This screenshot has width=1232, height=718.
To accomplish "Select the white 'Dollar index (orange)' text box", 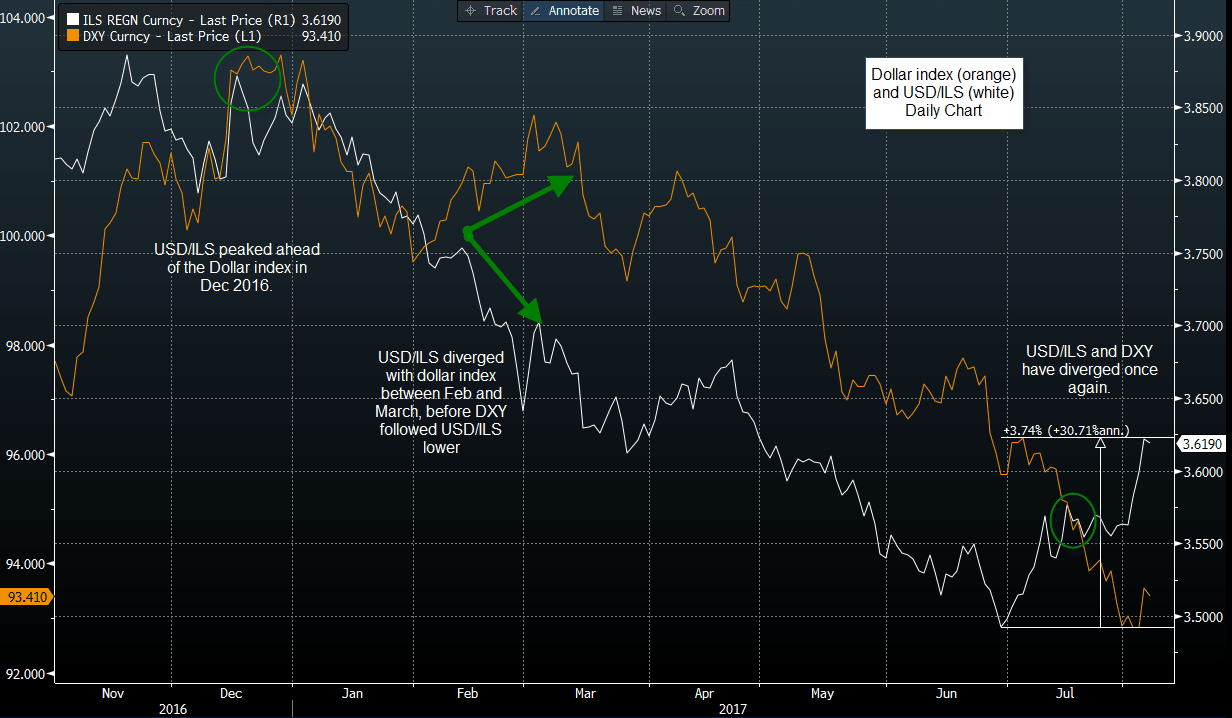I will pos(943,93).
